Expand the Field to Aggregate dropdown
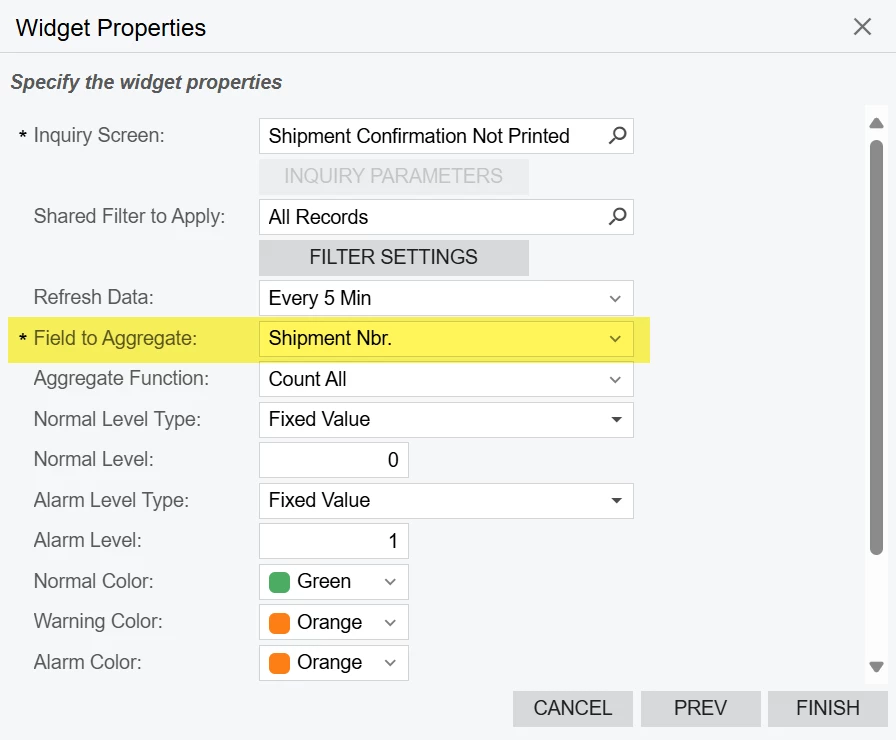 tap(446, 338)
